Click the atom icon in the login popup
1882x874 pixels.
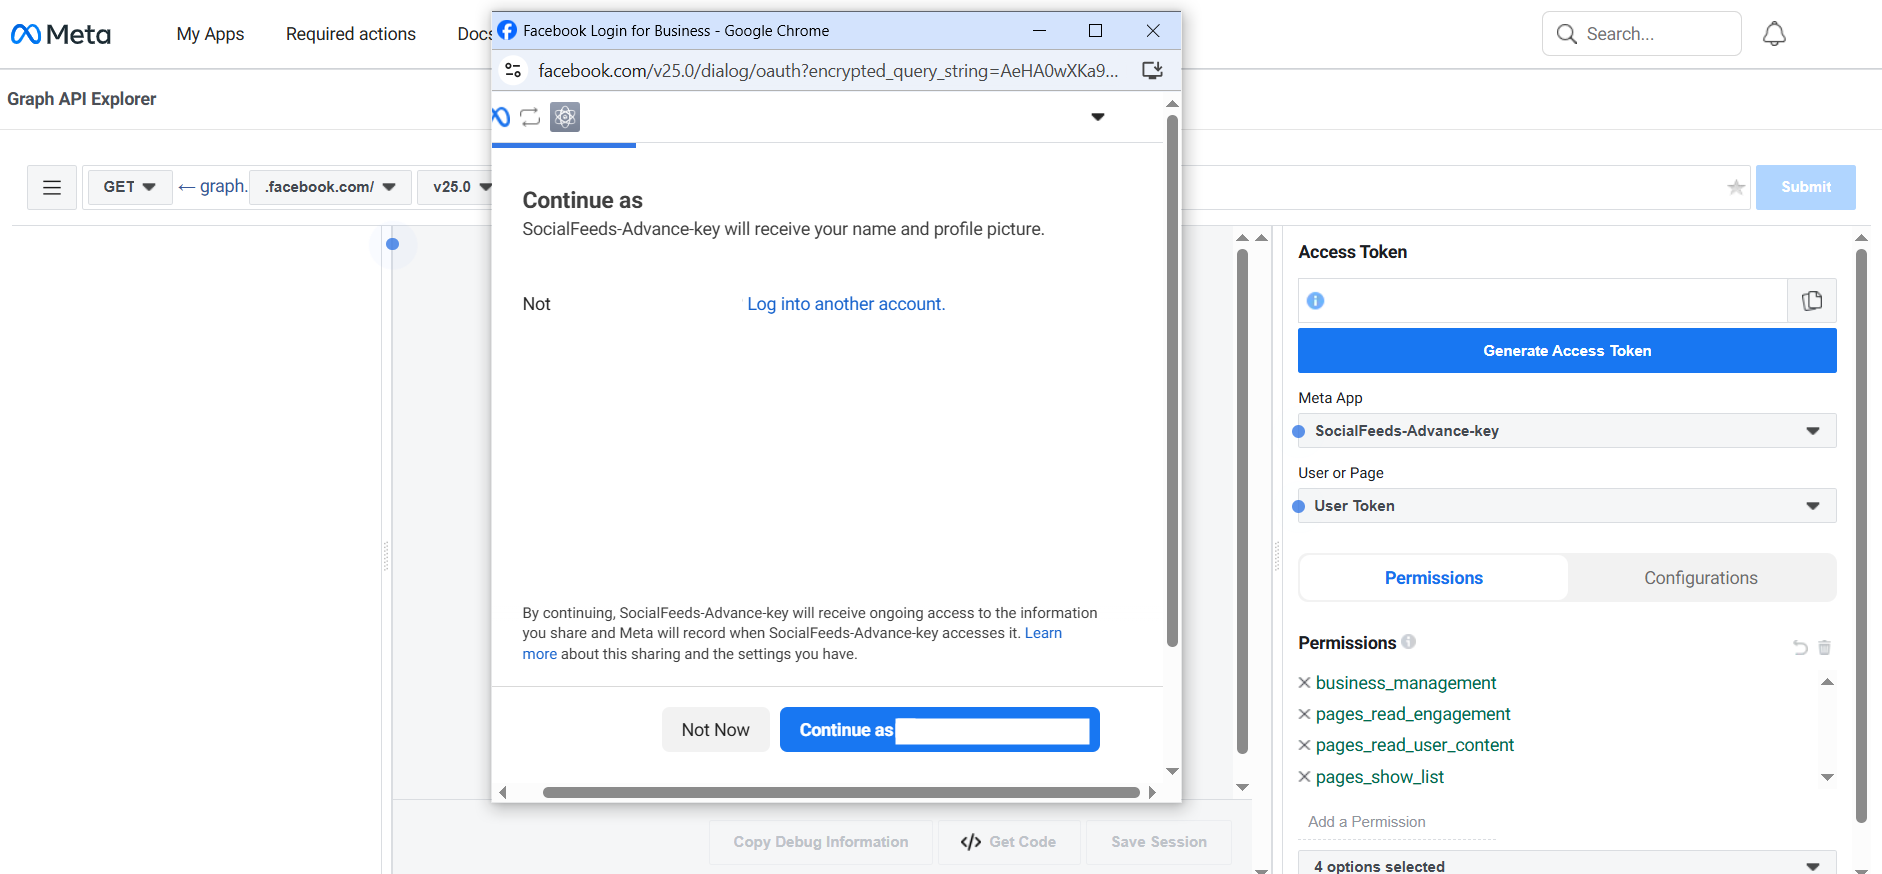565,117
